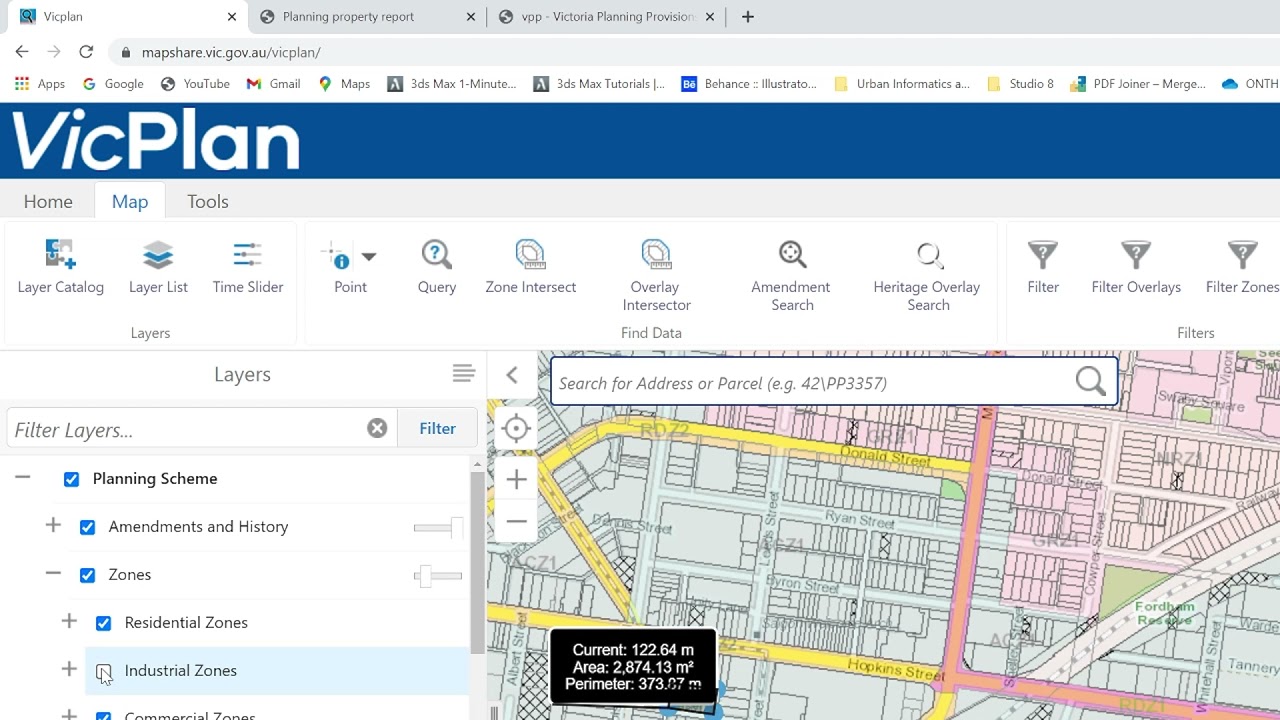Open the Maps bookmark
Screen dimensions: 1280x720
[344, 84]
